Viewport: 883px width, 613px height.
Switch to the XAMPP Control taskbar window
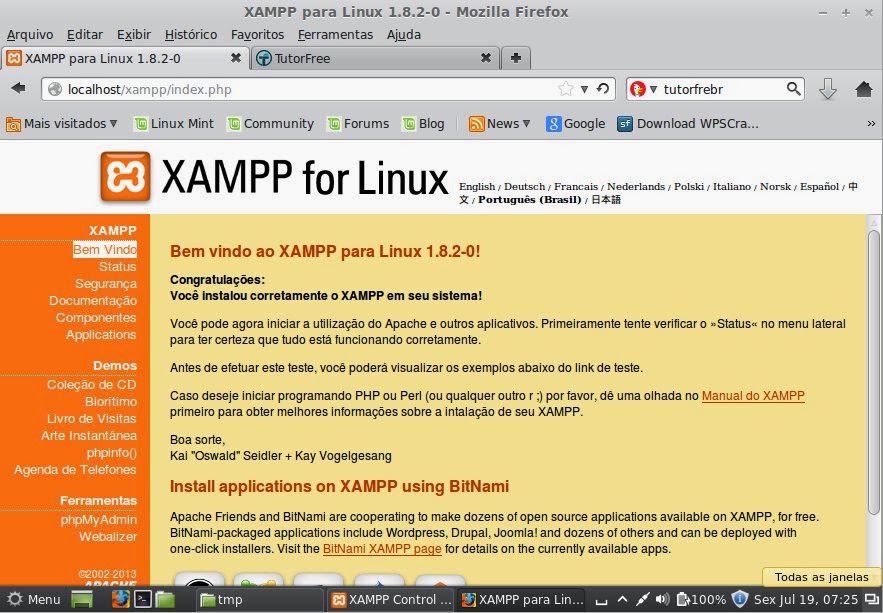[x=391, y=599]
